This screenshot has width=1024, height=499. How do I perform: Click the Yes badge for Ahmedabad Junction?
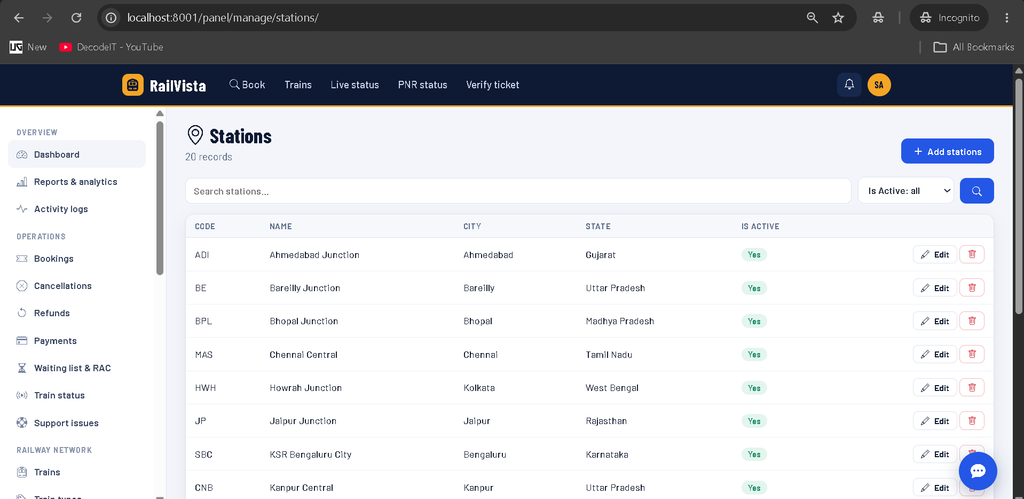[754, 255]
